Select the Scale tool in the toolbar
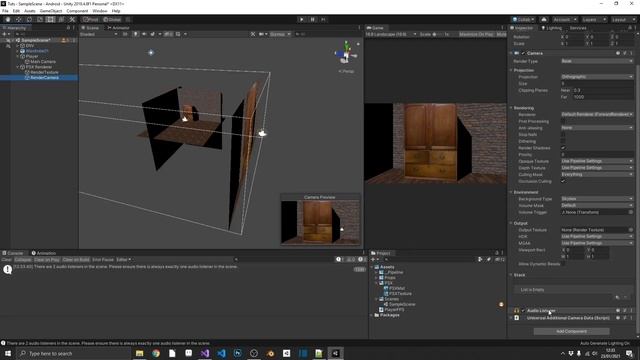 click(40, 19)
